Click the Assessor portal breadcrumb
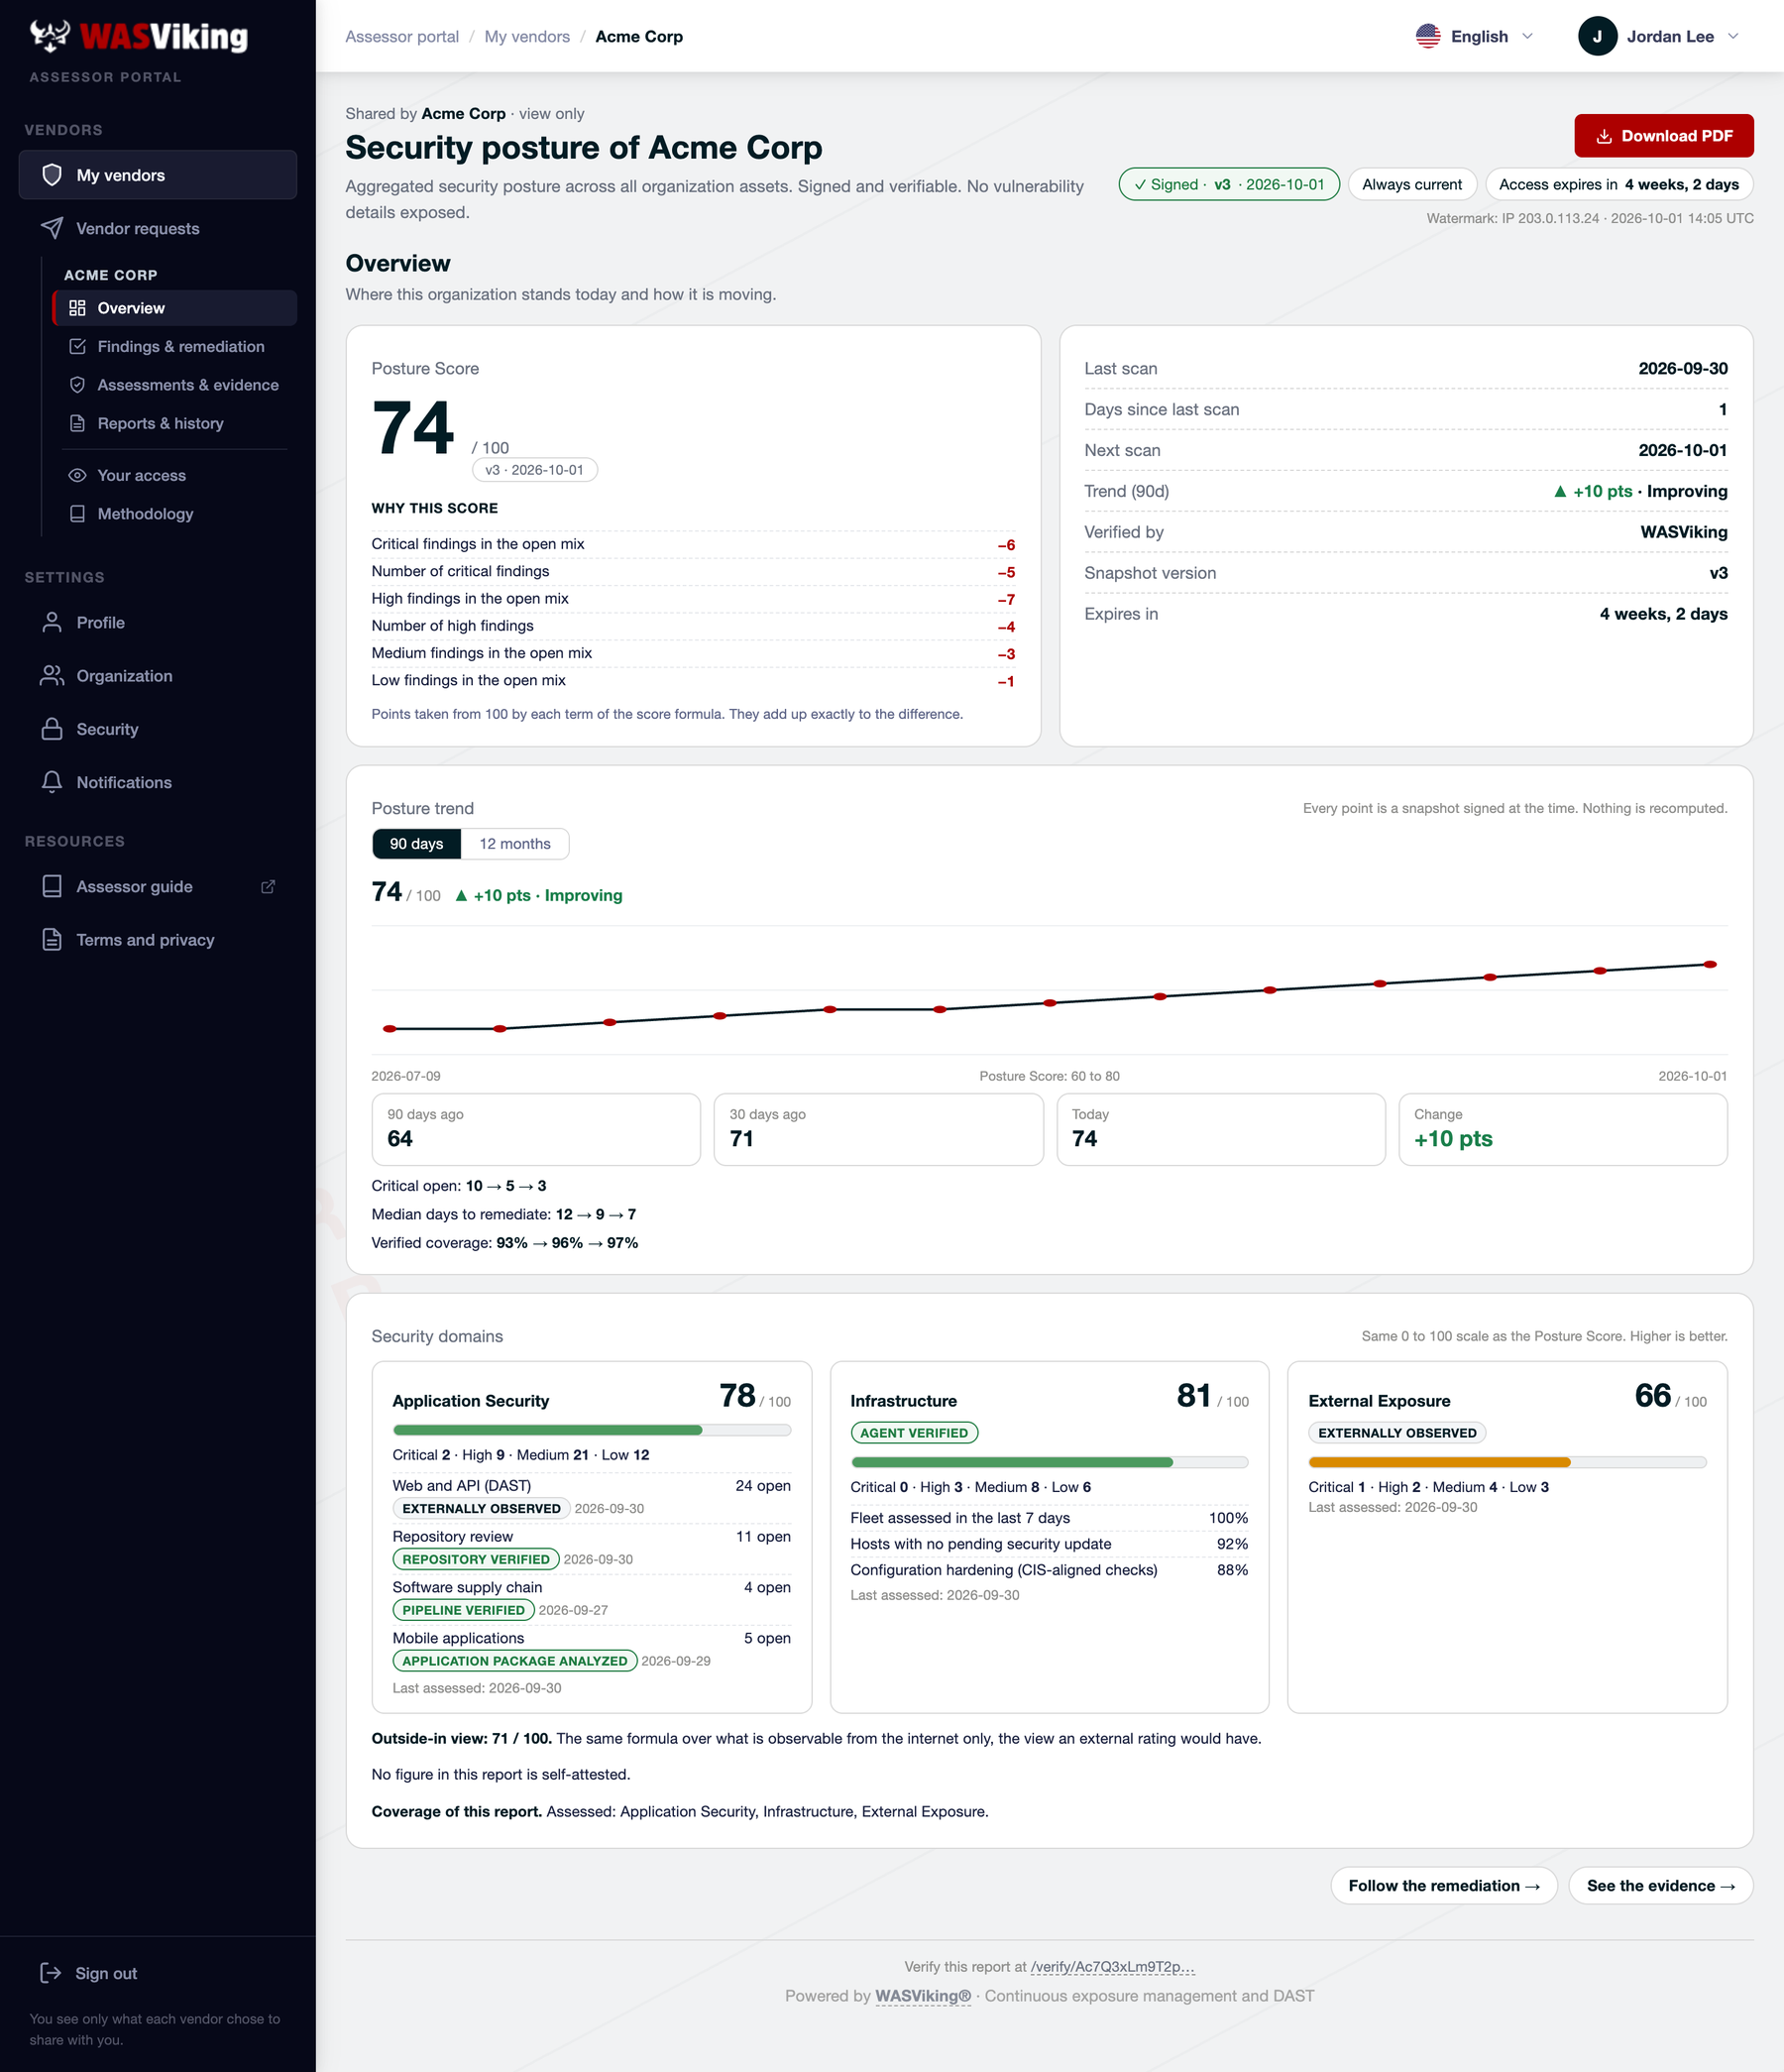 pyautogui.click(x=402, y=37)
